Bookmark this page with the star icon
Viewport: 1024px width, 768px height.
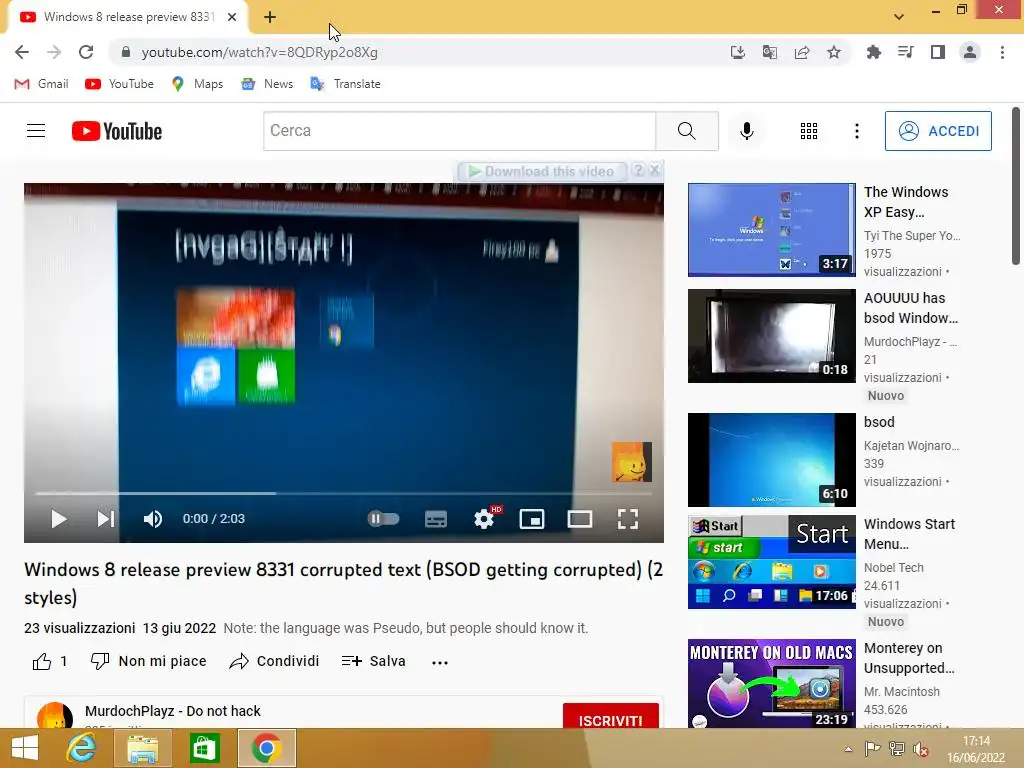[834, 52]
